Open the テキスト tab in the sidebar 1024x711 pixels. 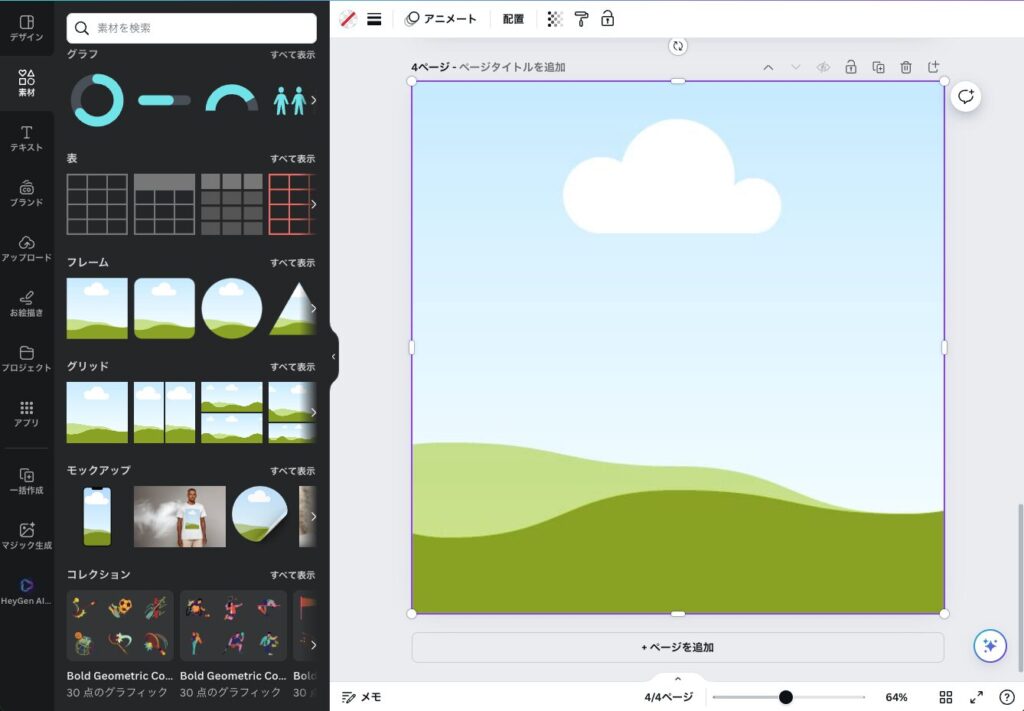27,138
